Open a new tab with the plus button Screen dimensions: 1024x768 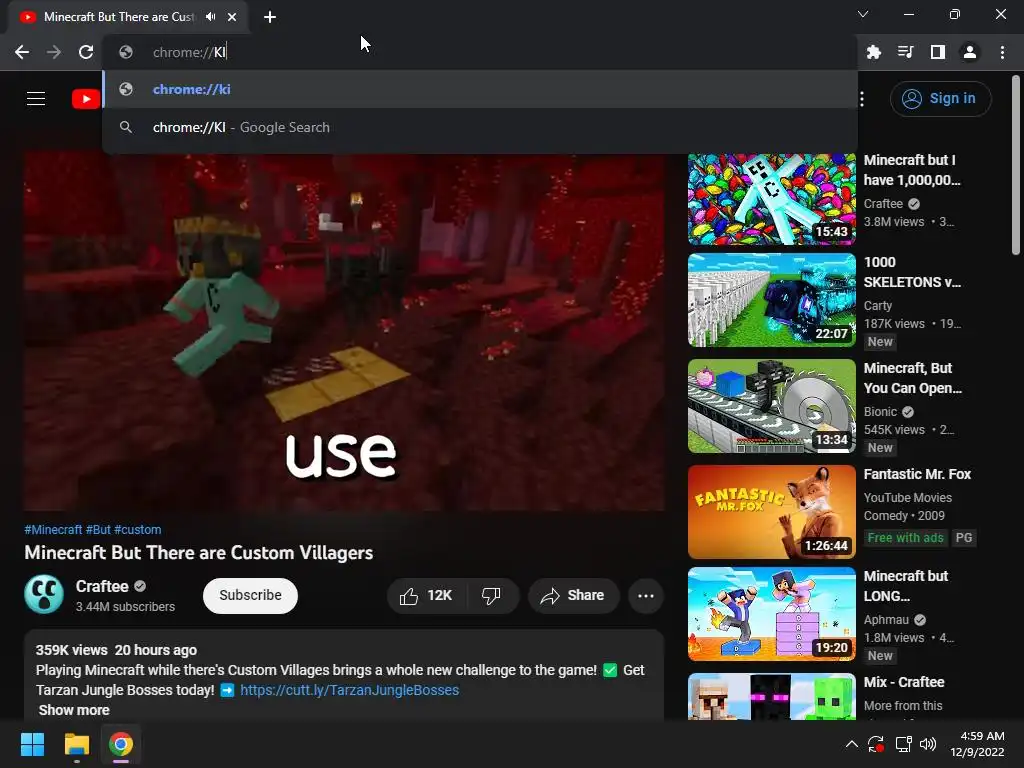click(x=270, y=17)
